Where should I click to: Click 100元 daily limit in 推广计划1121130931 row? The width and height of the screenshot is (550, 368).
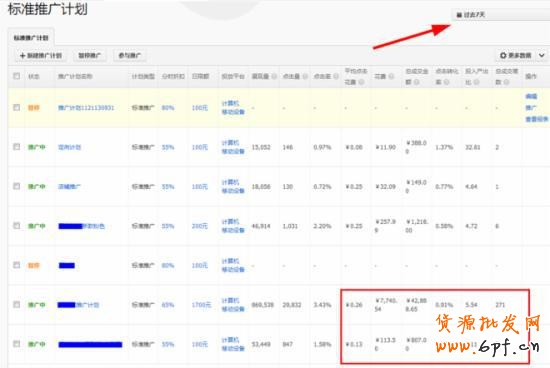coord(200,108)
